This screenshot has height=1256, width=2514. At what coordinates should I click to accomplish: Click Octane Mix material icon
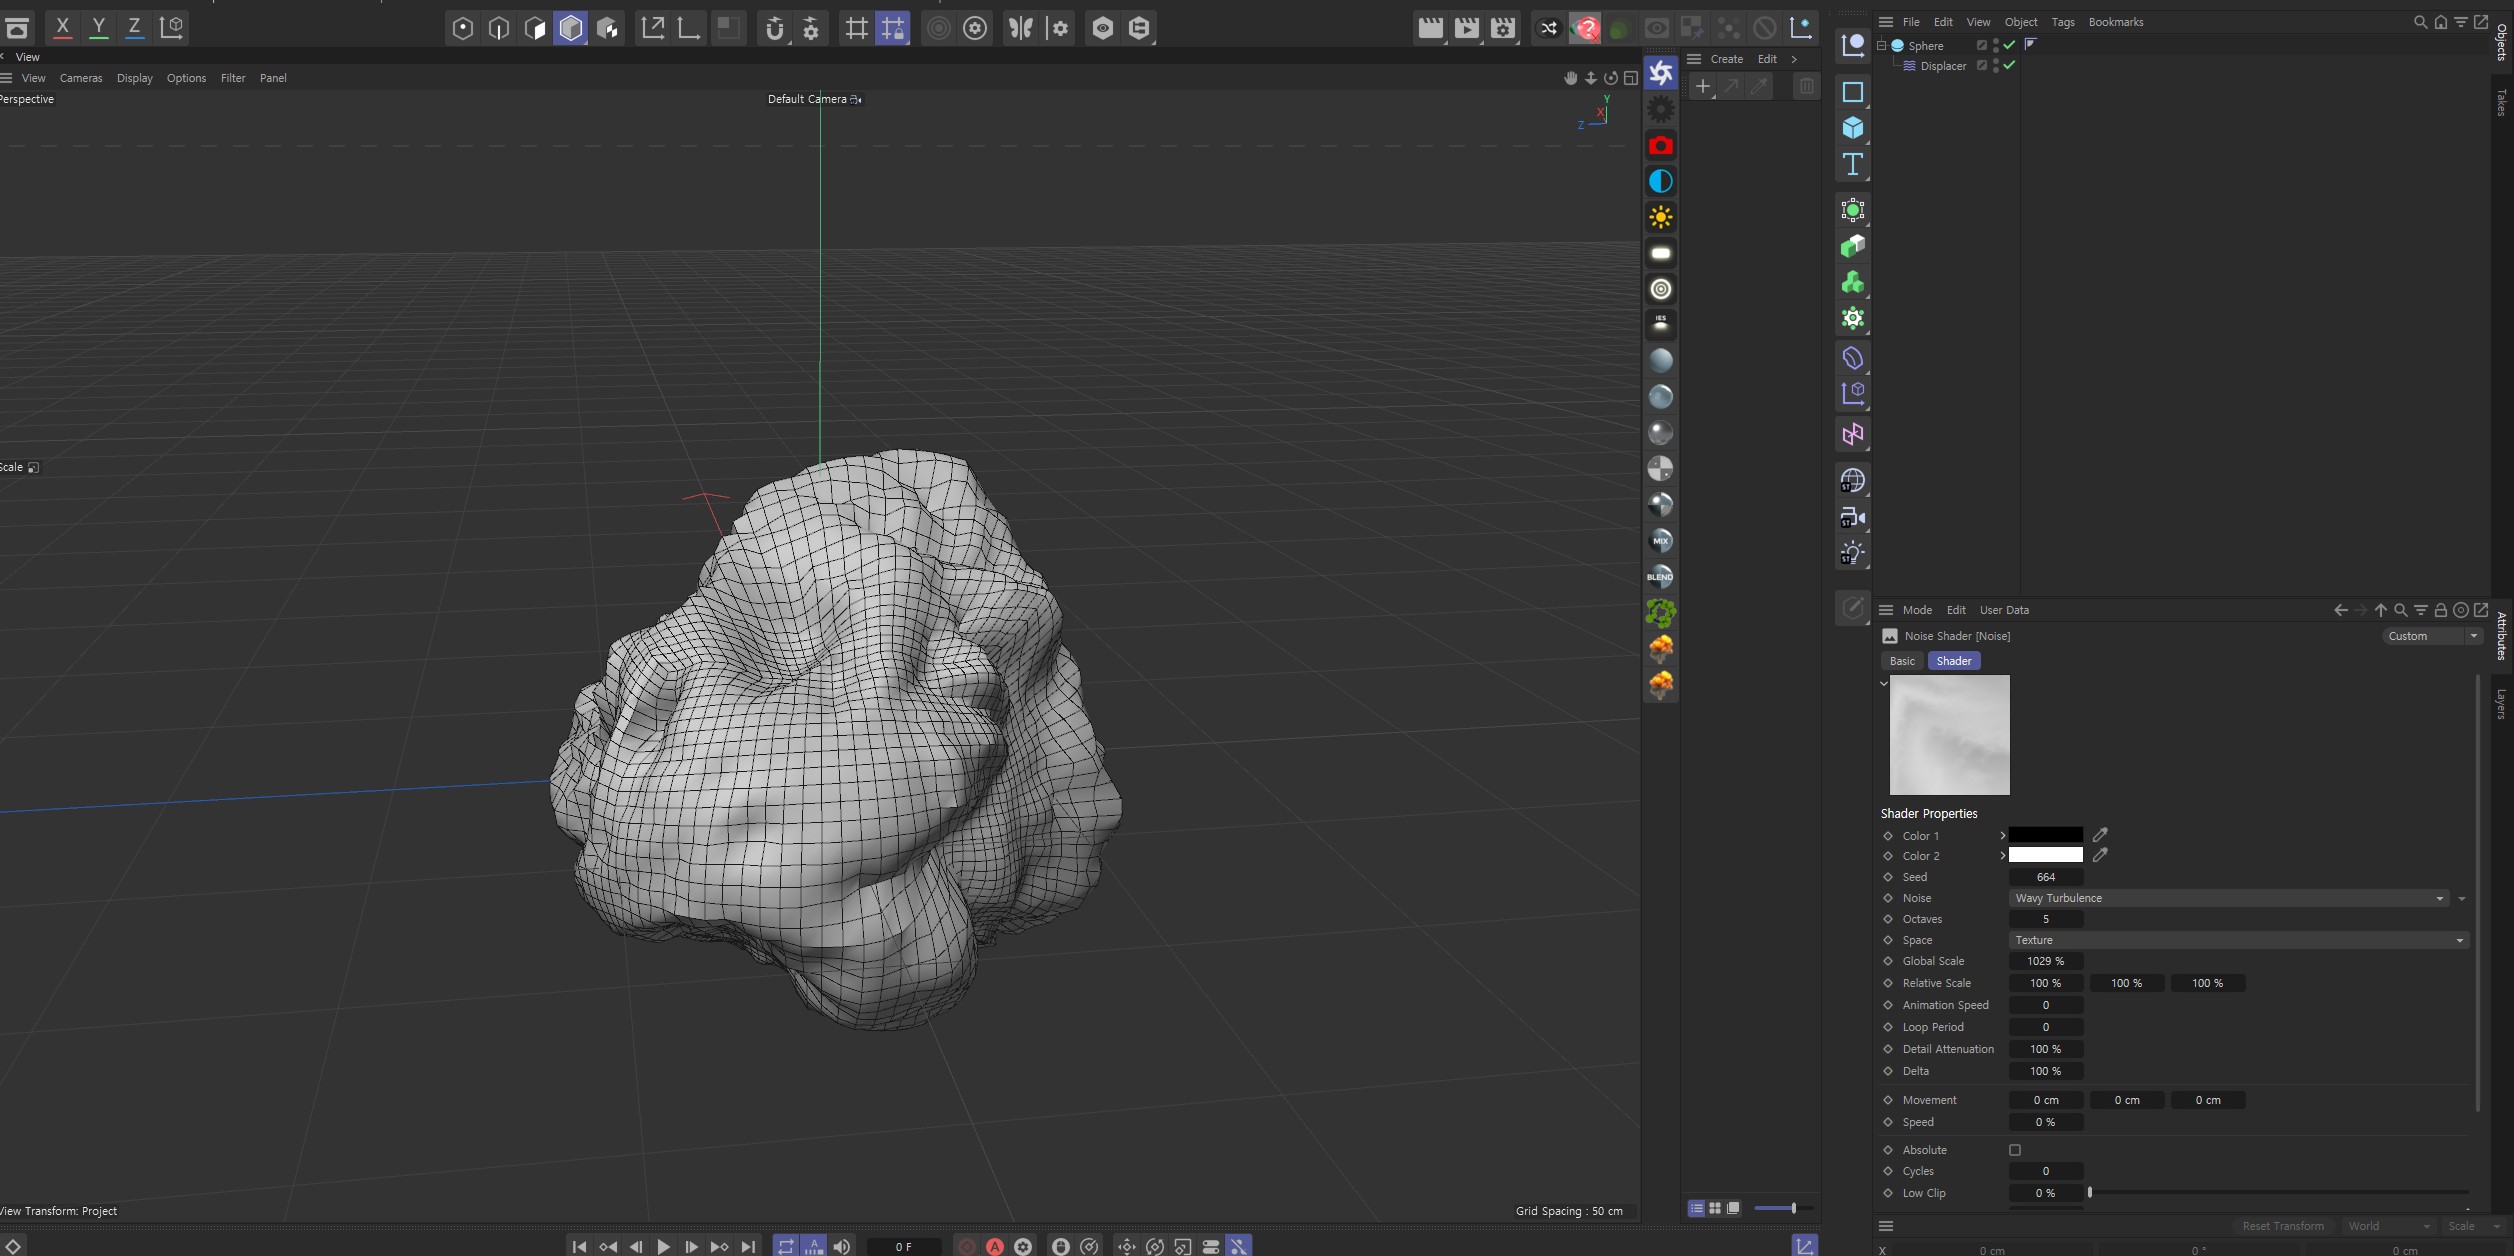point(1661,540)
